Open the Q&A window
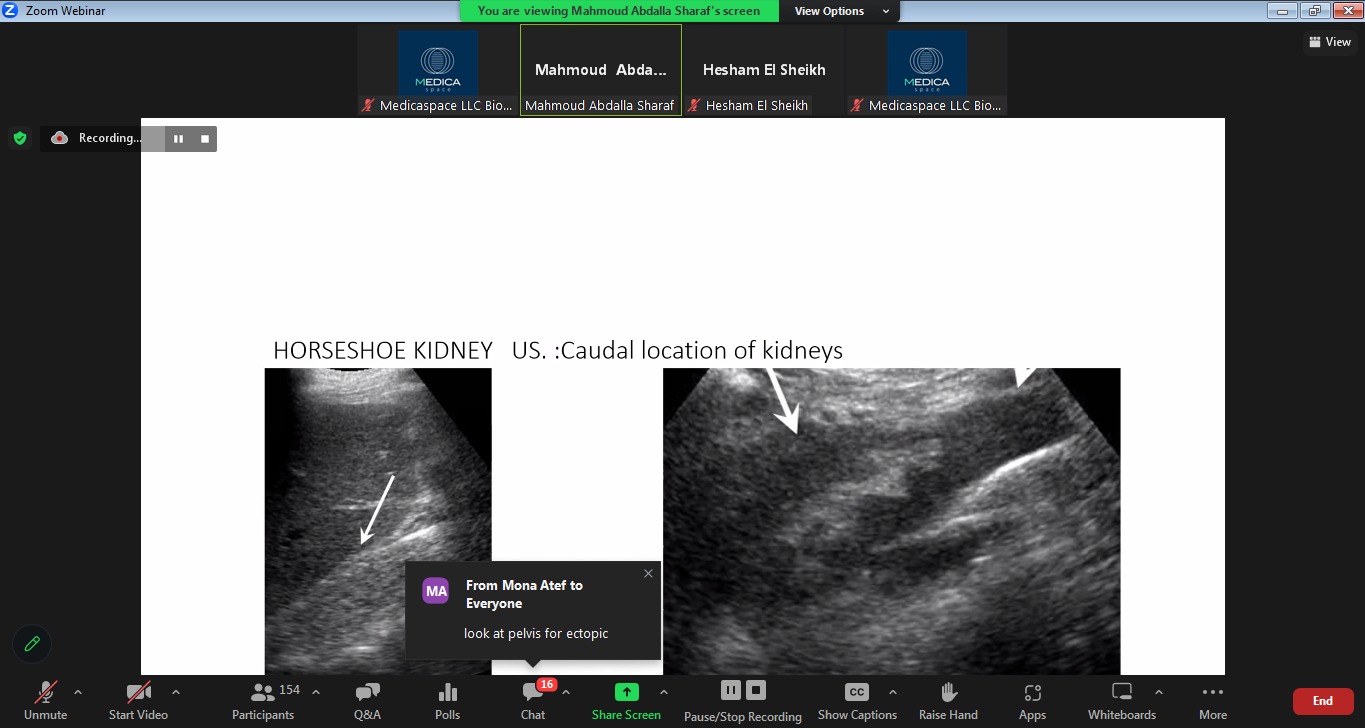The height and width of the screenshot is (728, 1365). point(367,693)
